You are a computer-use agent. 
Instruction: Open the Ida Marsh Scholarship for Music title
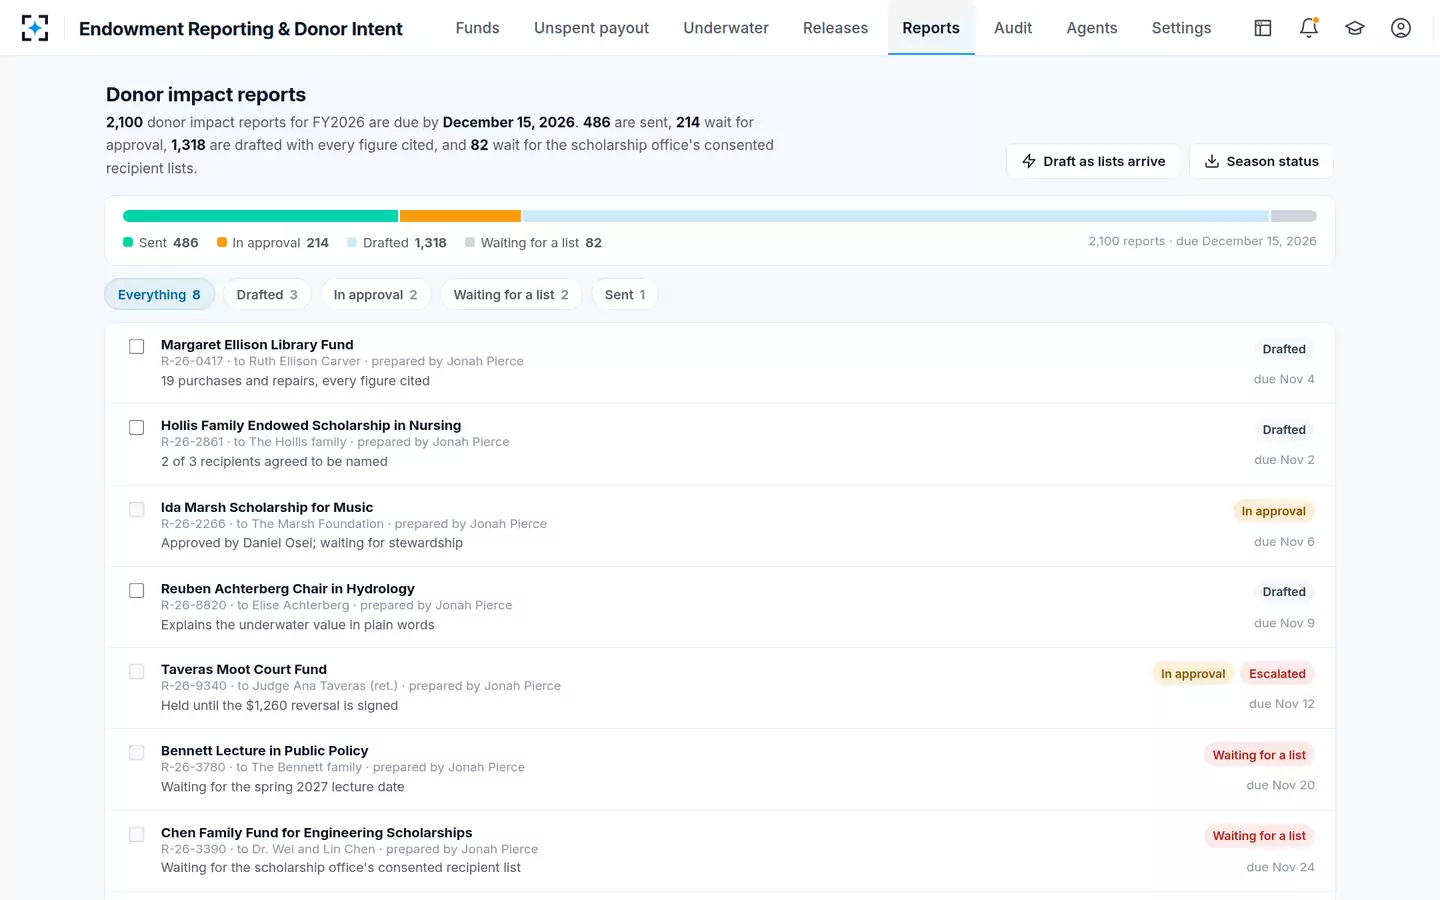[267, 507]
